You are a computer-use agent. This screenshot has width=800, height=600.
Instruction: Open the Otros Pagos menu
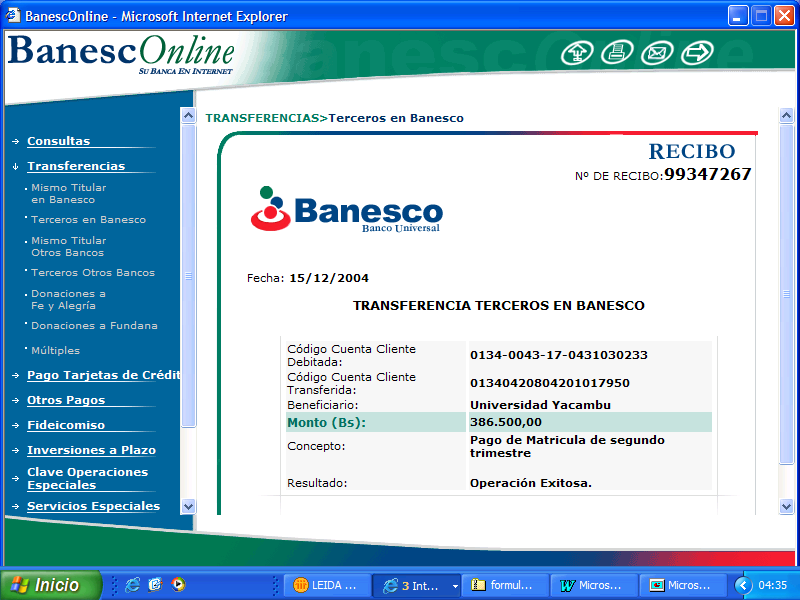point(66,400)
